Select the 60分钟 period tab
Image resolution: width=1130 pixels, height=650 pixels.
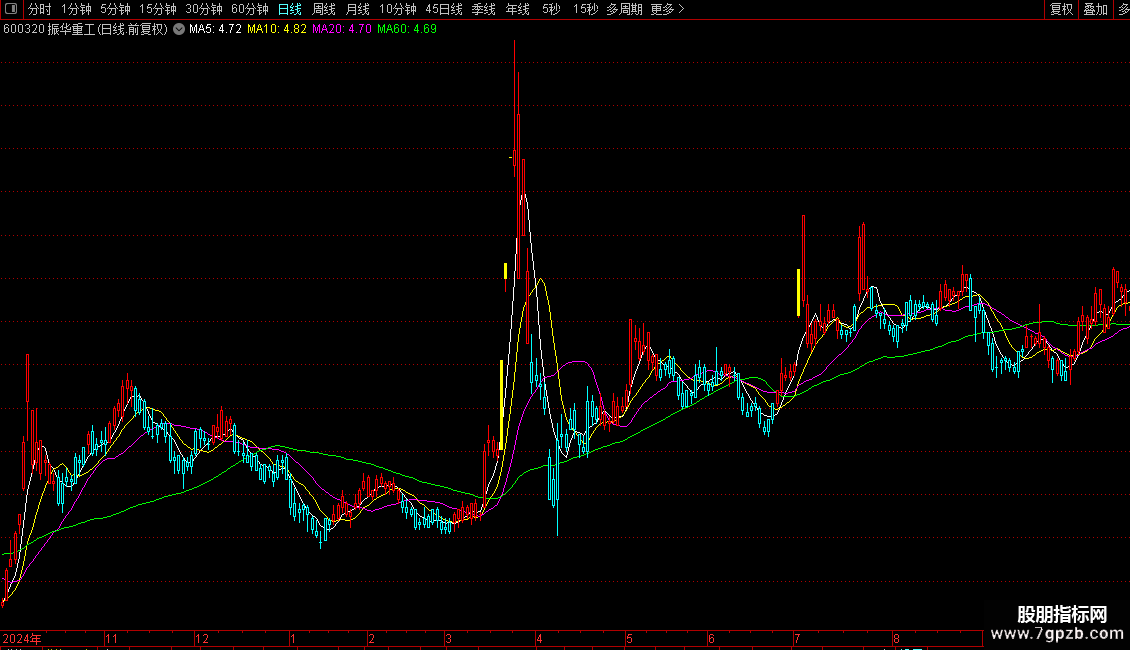coord(250,9)
